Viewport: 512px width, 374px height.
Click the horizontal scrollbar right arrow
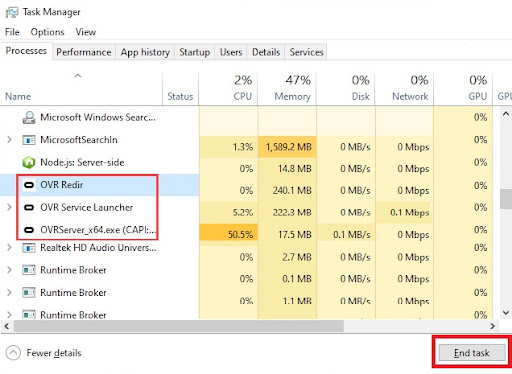click(x=492, y=326)
